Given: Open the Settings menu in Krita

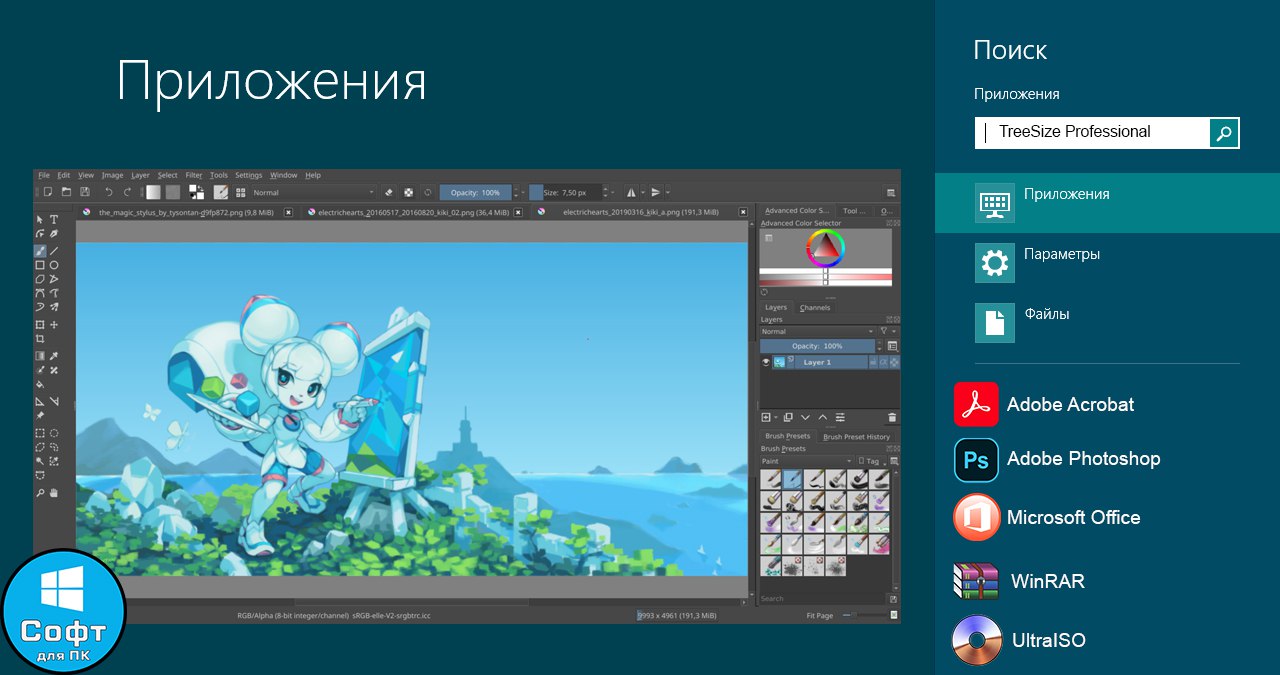Looking at the screenshot, I should (x=248, y=175).
